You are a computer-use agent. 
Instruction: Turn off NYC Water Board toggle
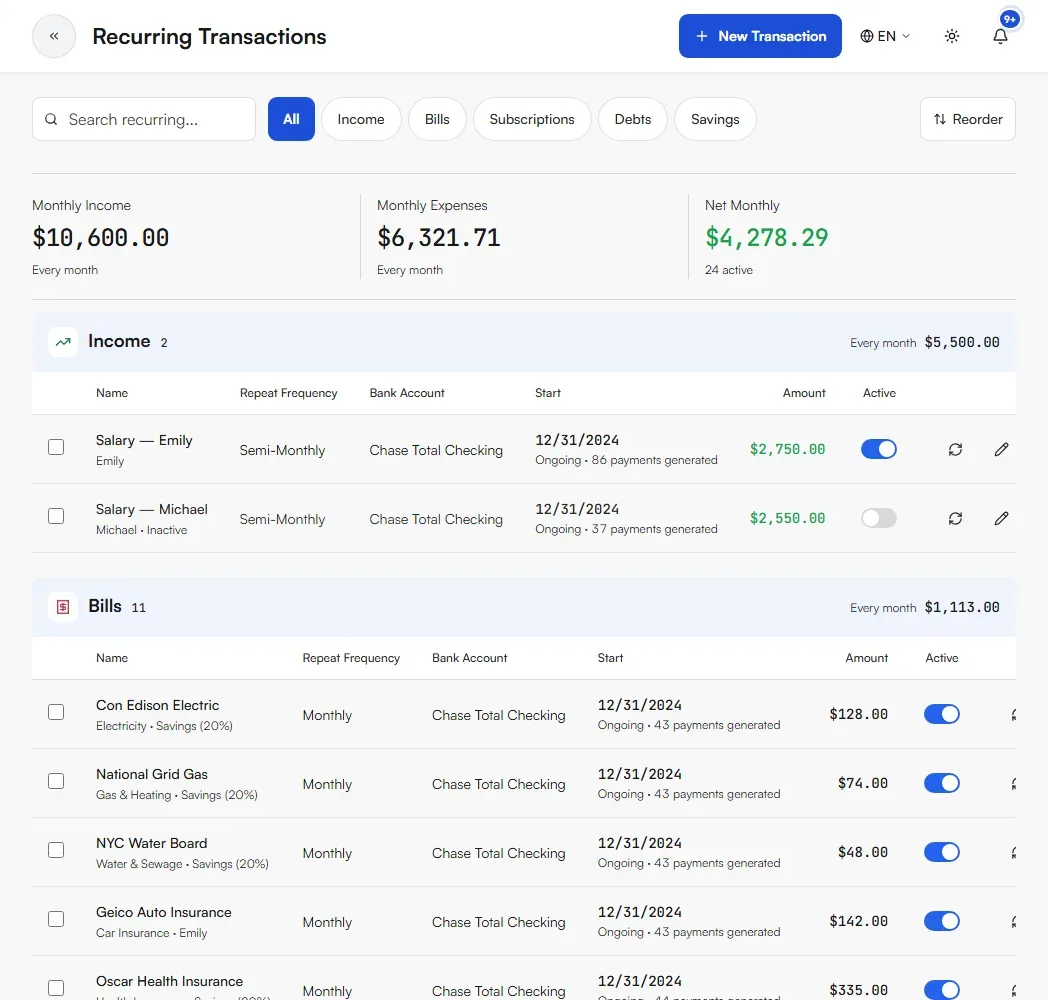[941, 852]
